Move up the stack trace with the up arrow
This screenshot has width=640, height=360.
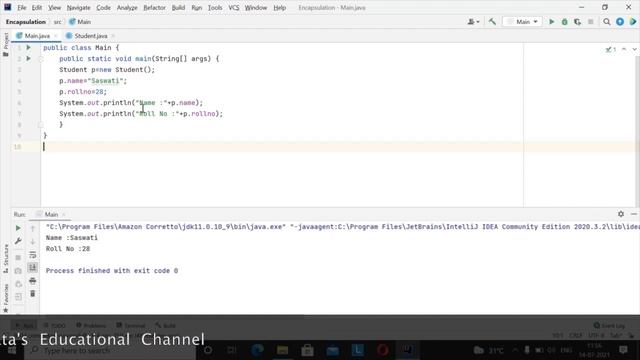(33, 229)
